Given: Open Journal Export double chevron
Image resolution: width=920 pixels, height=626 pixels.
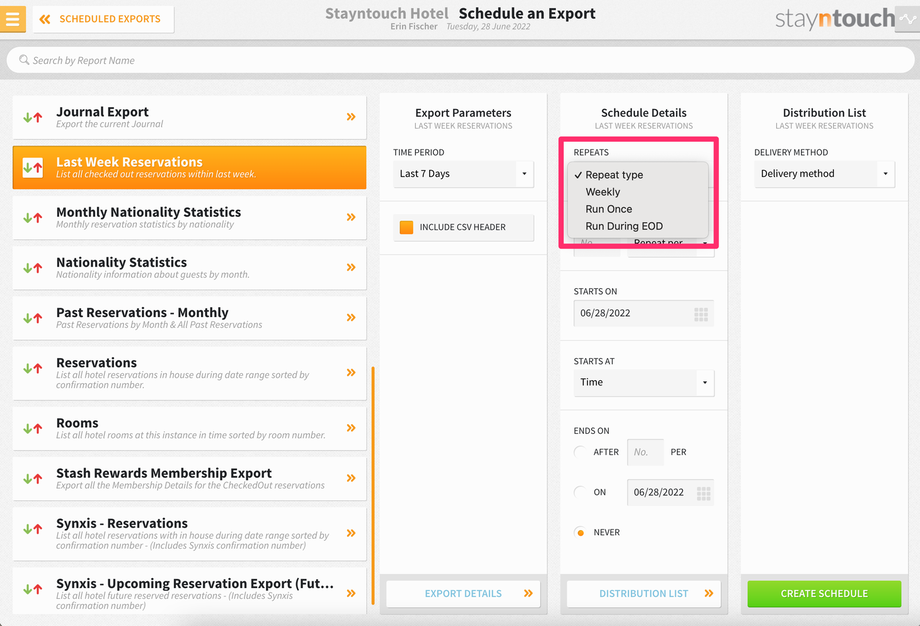Looking at the screenshot, I should click(351, 117).
